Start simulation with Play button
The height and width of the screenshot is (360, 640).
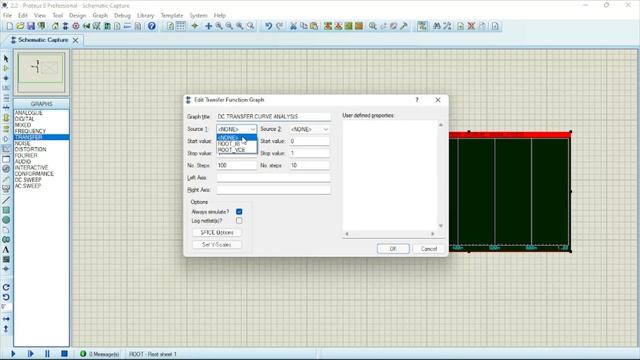pyautogui.click(x=13, y=354)
